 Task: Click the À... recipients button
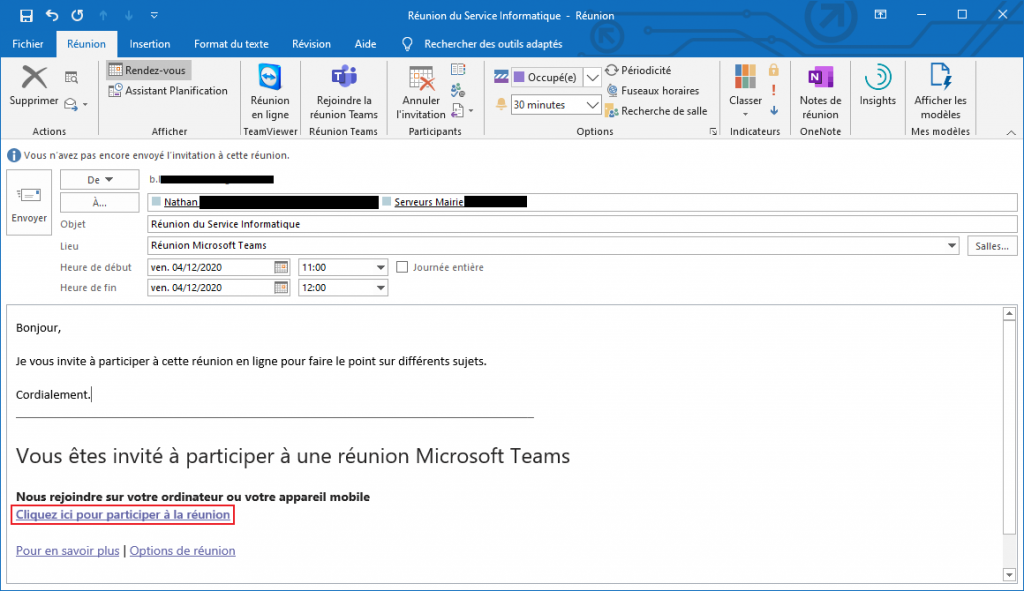pos(99,202)
